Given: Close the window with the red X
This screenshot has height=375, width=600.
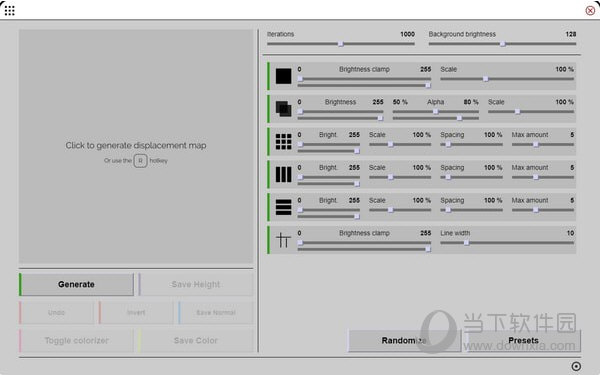Looking at the screenshot, I should click(590, 11).
